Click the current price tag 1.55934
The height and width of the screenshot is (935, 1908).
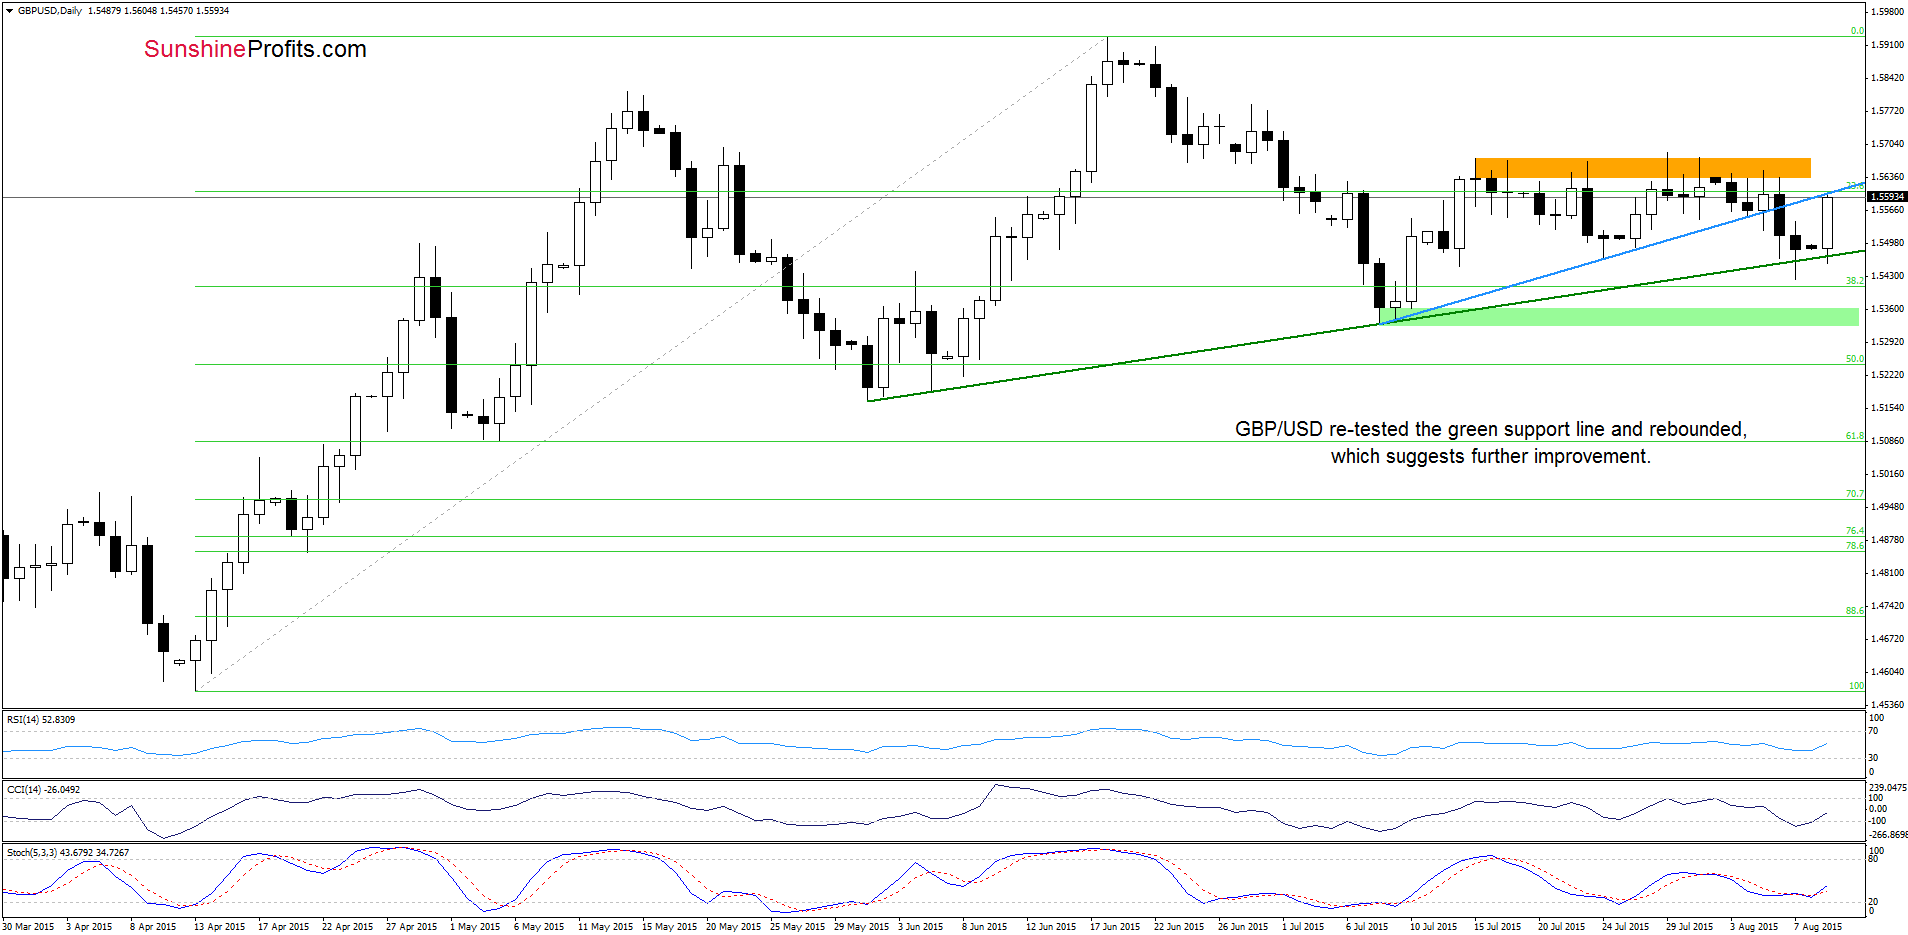[x=1887, y=197]
